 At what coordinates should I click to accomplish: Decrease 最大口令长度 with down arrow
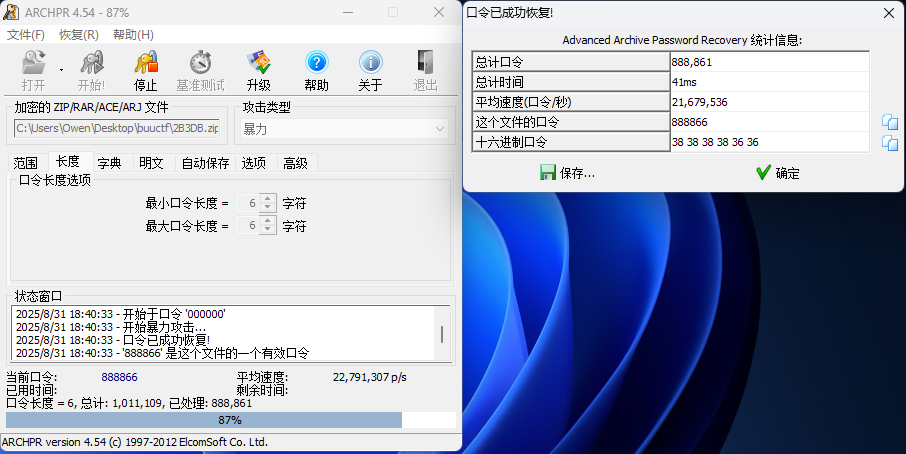click(x=268, y=230)
